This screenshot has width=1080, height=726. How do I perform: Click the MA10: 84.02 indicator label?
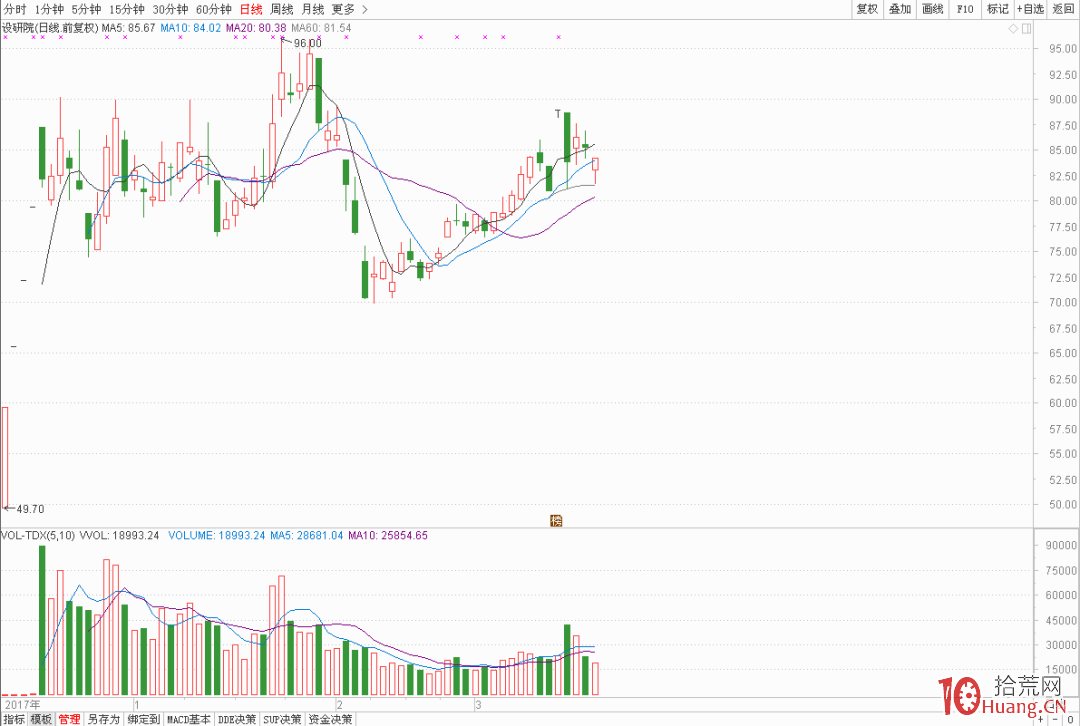coord(191,28)
